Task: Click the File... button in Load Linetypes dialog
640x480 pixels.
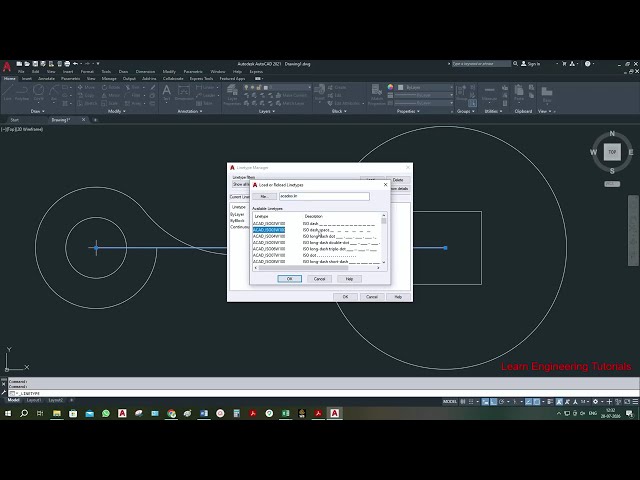Action: tap(264, 196)
